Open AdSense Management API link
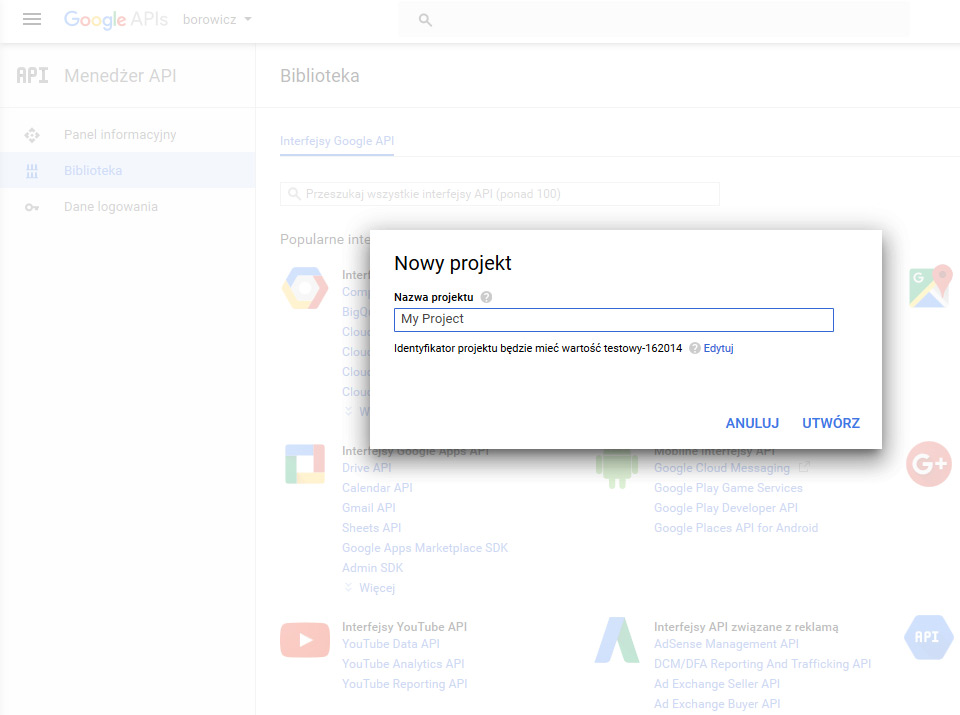The height and width of the screenshot is (715, 960). pyautogui.click(x=726, y=644)
